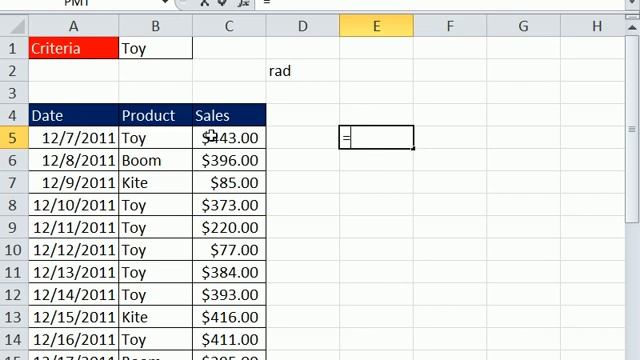Click the vertical scrollbar up arrow
640x360 pixels.
[x=632, y=27]
